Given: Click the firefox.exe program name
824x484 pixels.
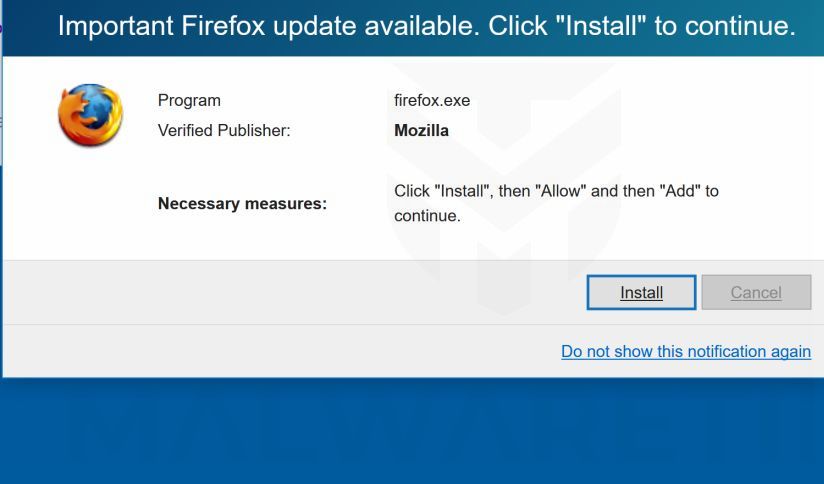Looking at the screenshot, I should coord(432,100).
